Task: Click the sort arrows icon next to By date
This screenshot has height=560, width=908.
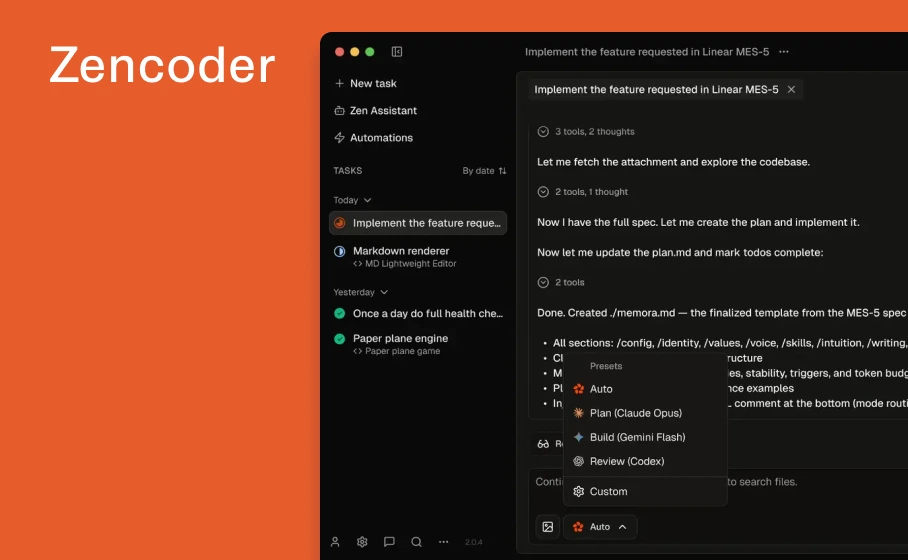Action: point(503,171)
